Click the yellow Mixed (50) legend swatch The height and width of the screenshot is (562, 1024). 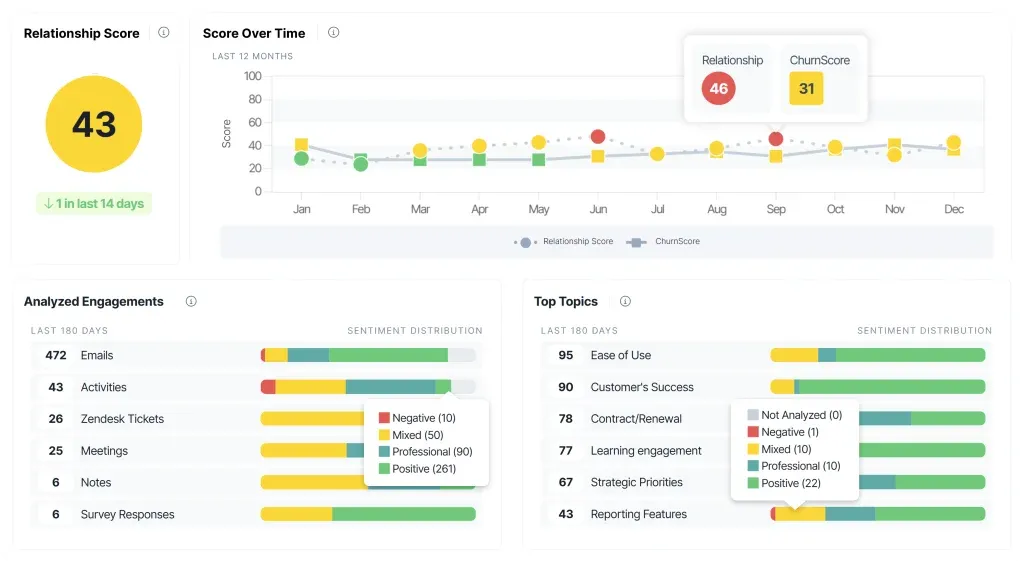tap(384, 435)
